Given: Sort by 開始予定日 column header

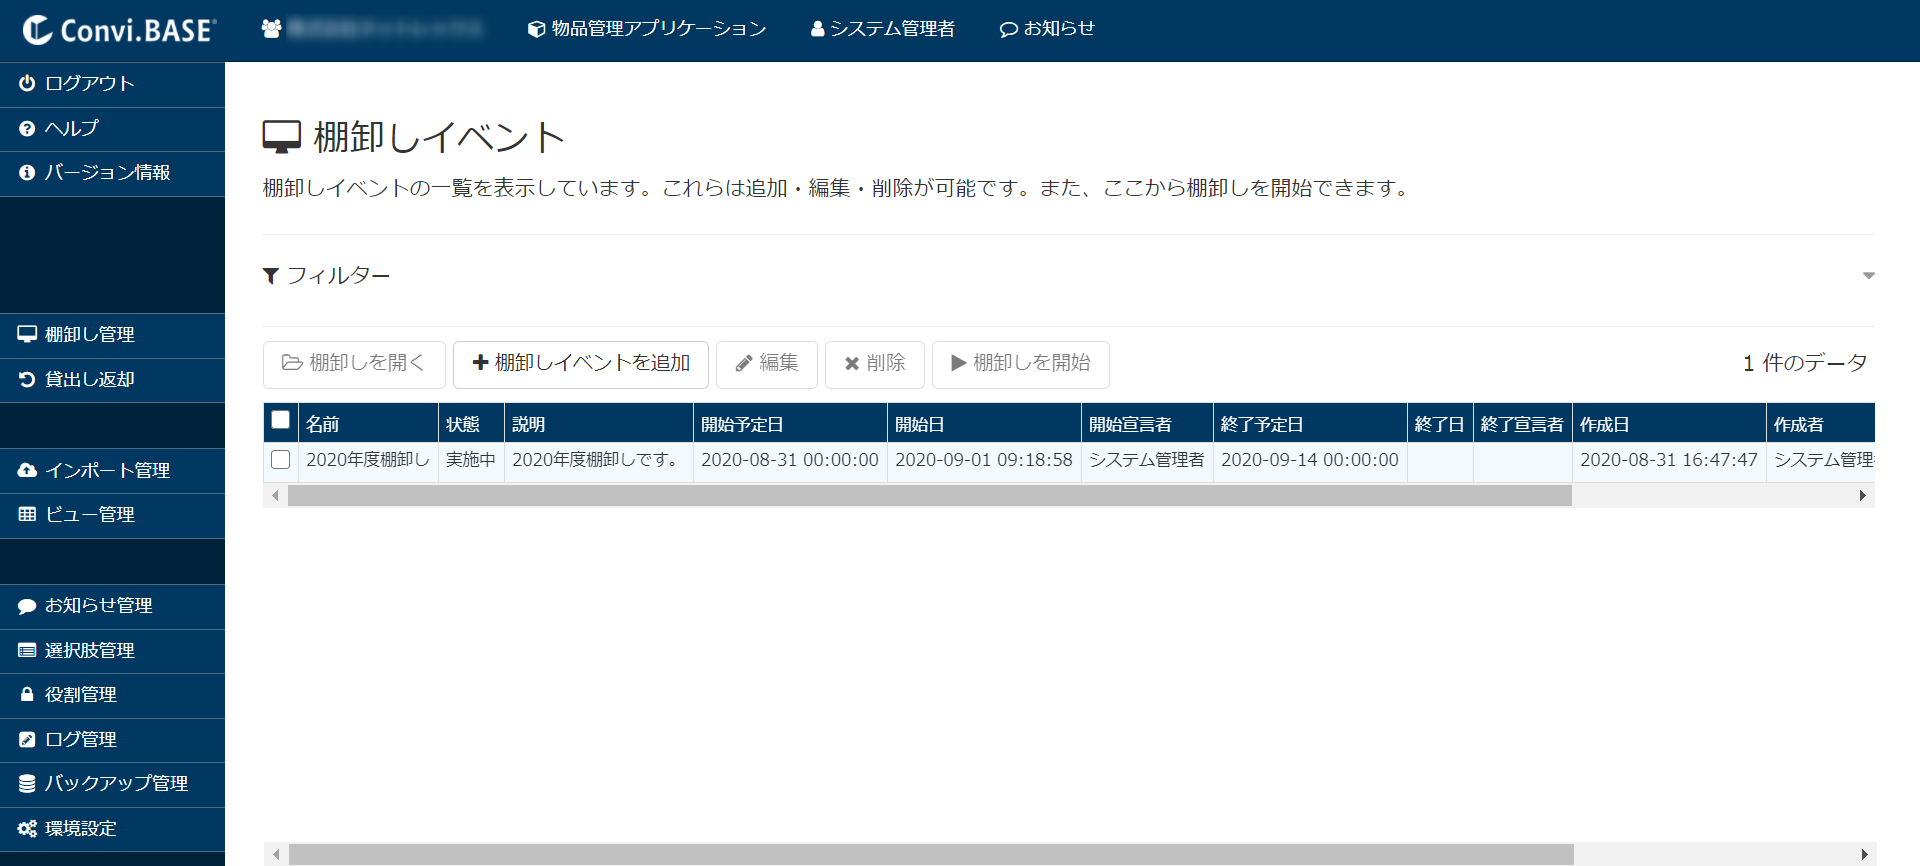Looking at the screenshot, I should click(x=790, y=424).
